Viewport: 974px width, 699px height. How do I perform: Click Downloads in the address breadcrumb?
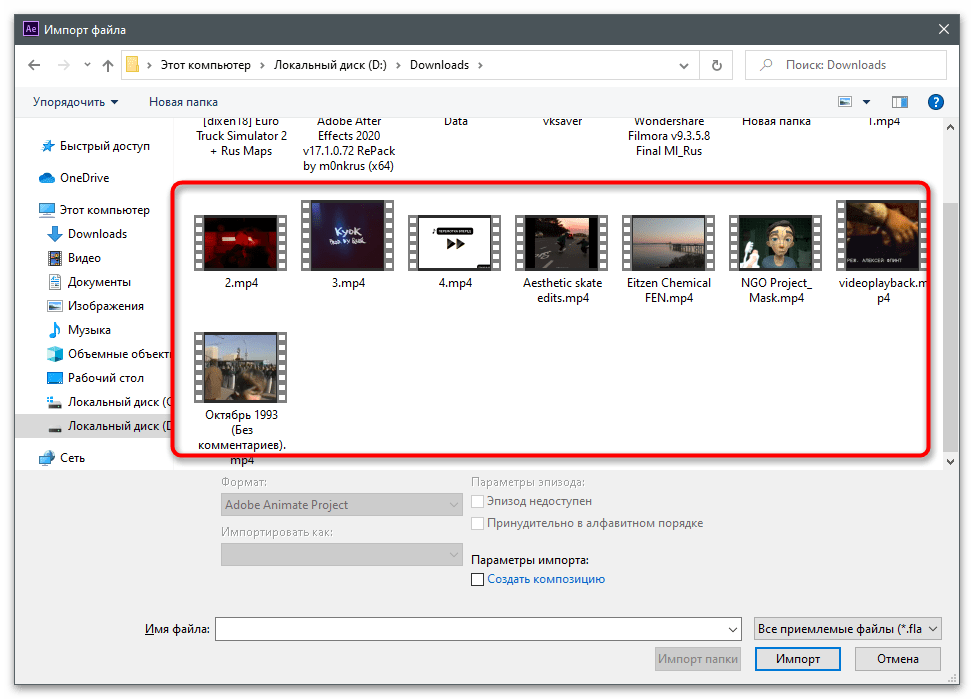click(x=439, y=65)
